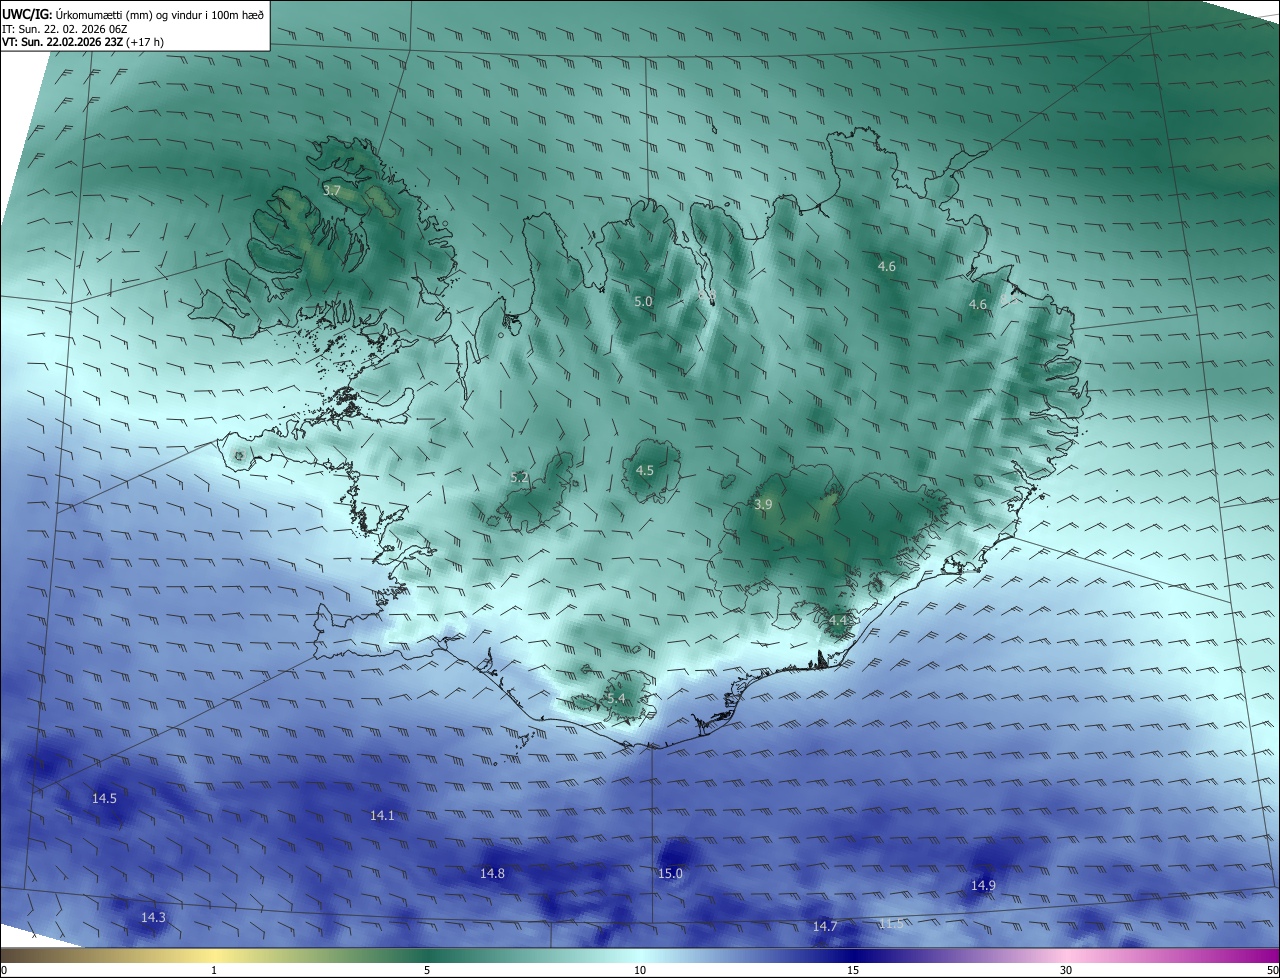This screenshot has height=978, width=1280.
Task: Select the 'IT: Sun. 22. 02. 2026 06Z' line
Action: [66, 29]
